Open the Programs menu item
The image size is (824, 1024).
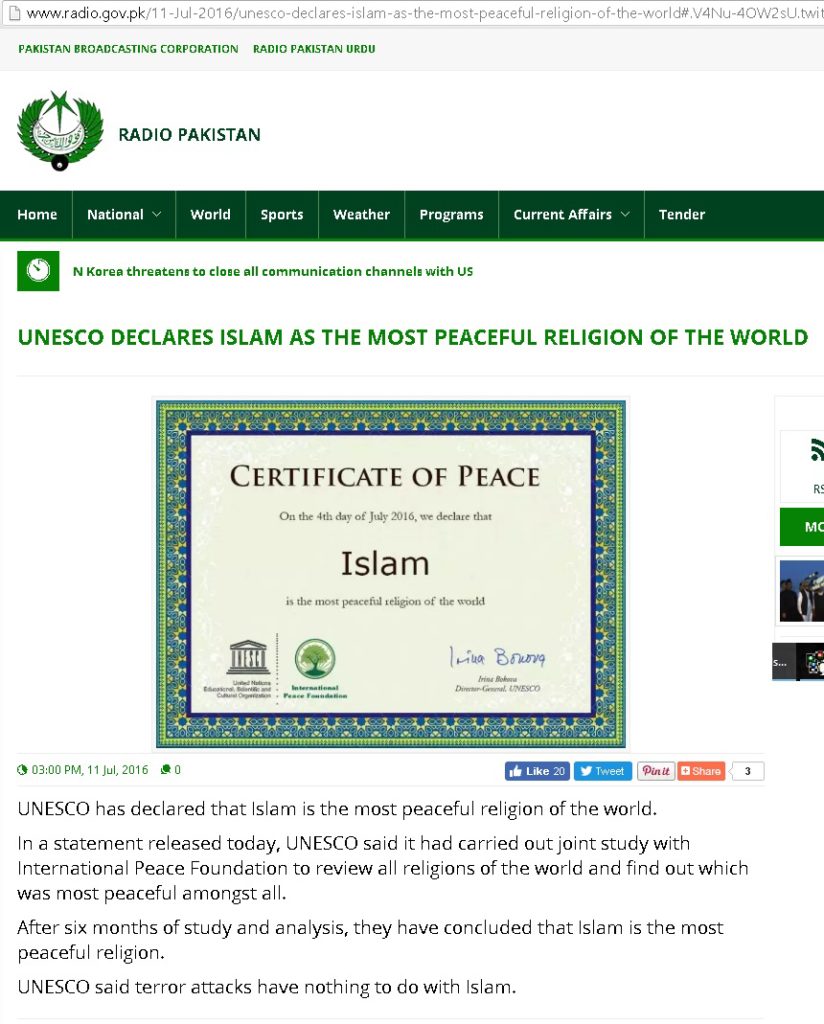tap(451, 214)
